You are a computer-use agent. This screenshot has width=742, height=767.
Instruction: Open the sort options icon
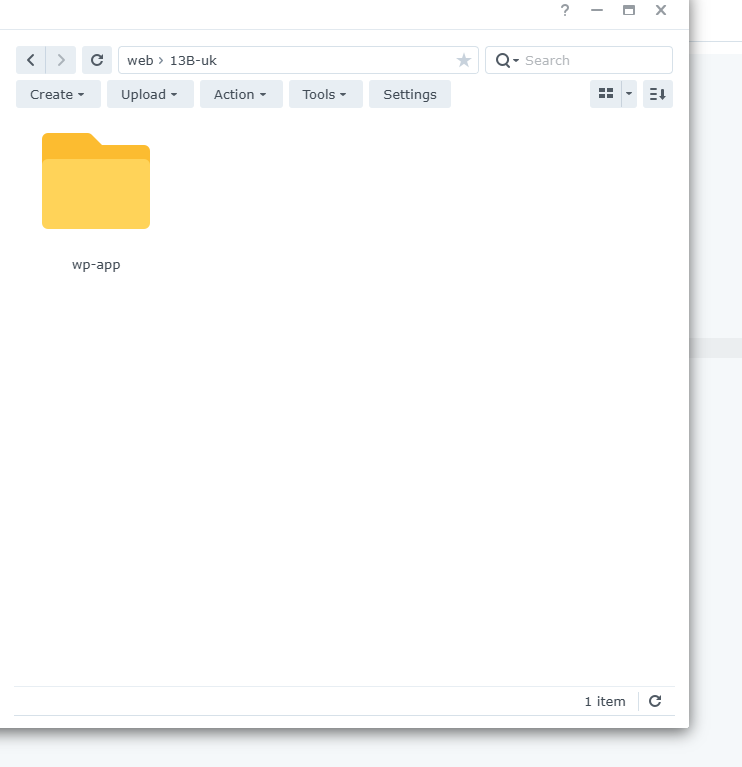(x=658, y=94)
